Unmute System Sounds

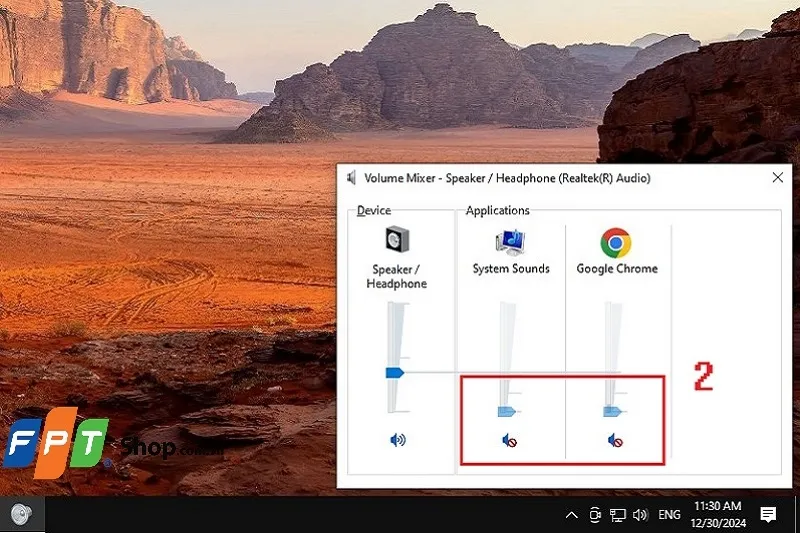pos(511,440)
